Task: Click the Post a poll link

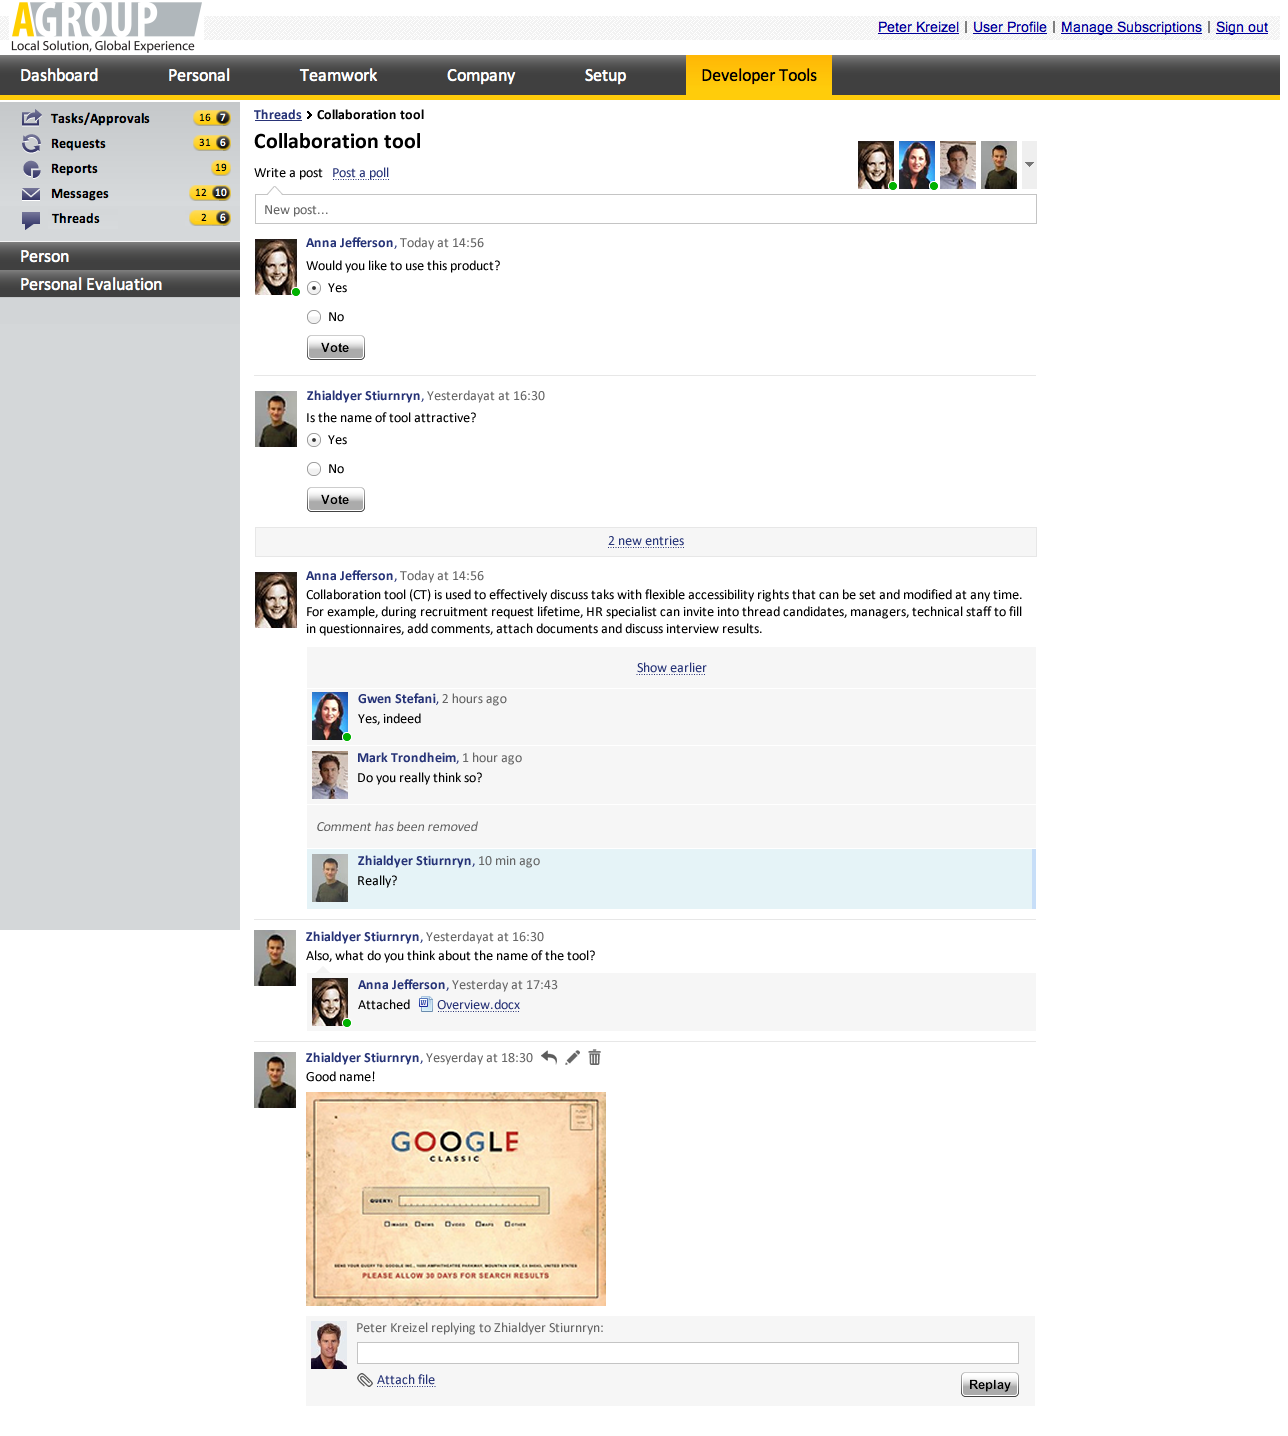Action: 360,173
